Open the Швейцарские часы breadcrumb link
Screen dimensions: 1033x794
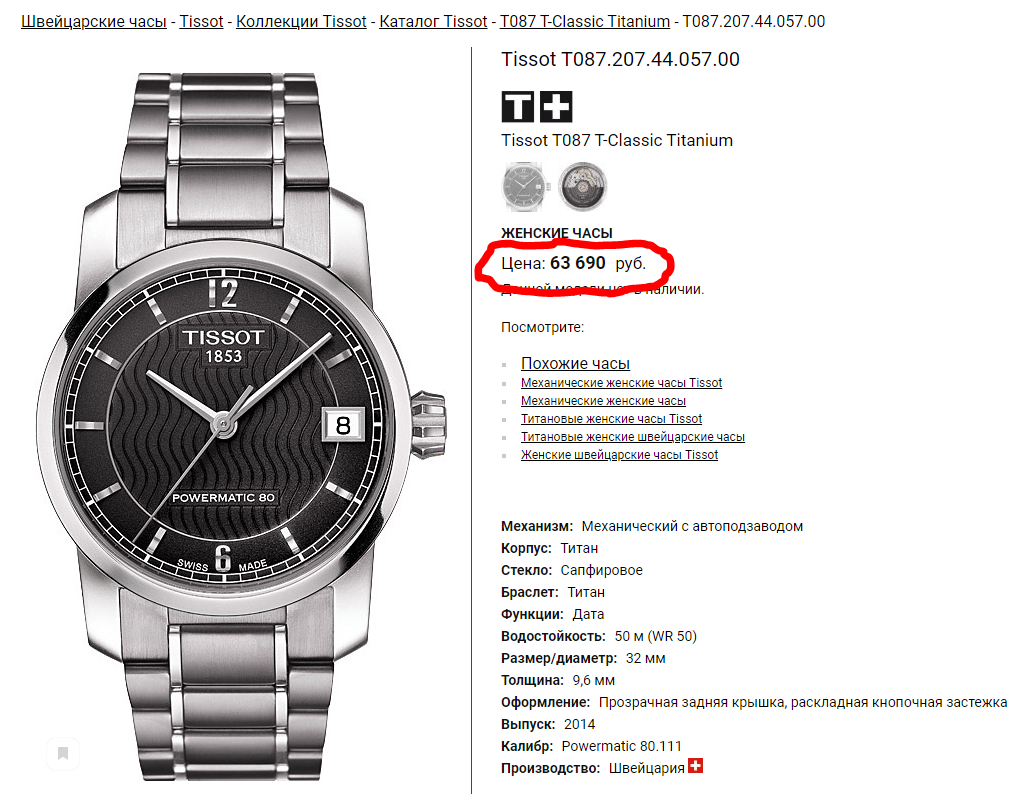pos(94,22)
